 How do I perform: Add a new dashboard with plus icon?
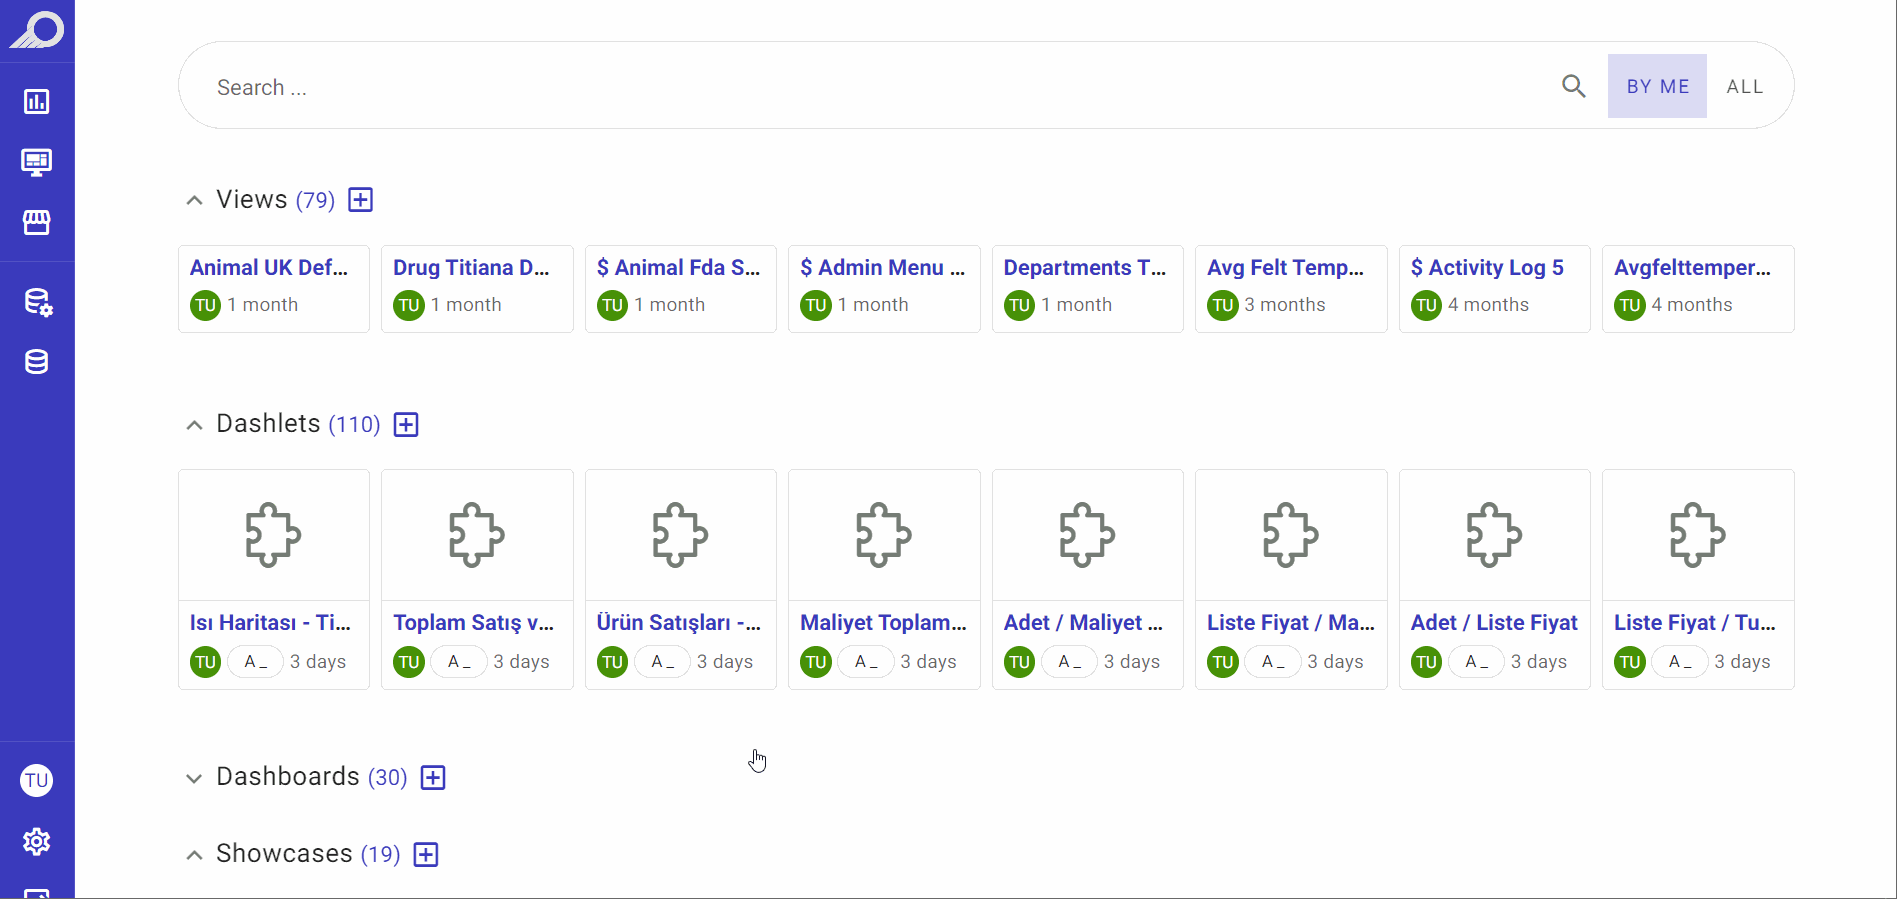click(433, 777)
